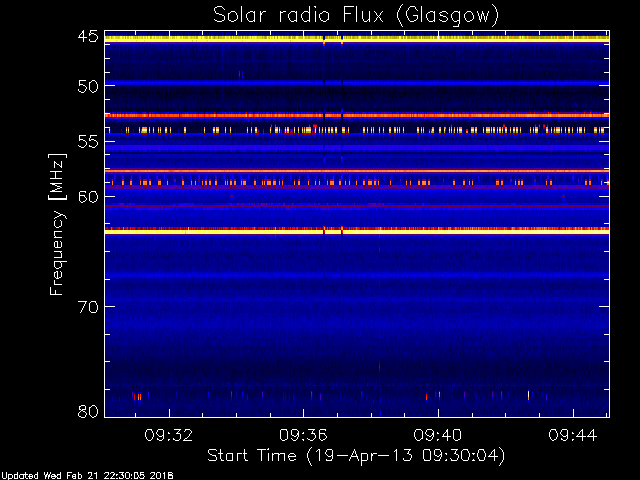Click the frequency tick label '50'

point(88,87)
